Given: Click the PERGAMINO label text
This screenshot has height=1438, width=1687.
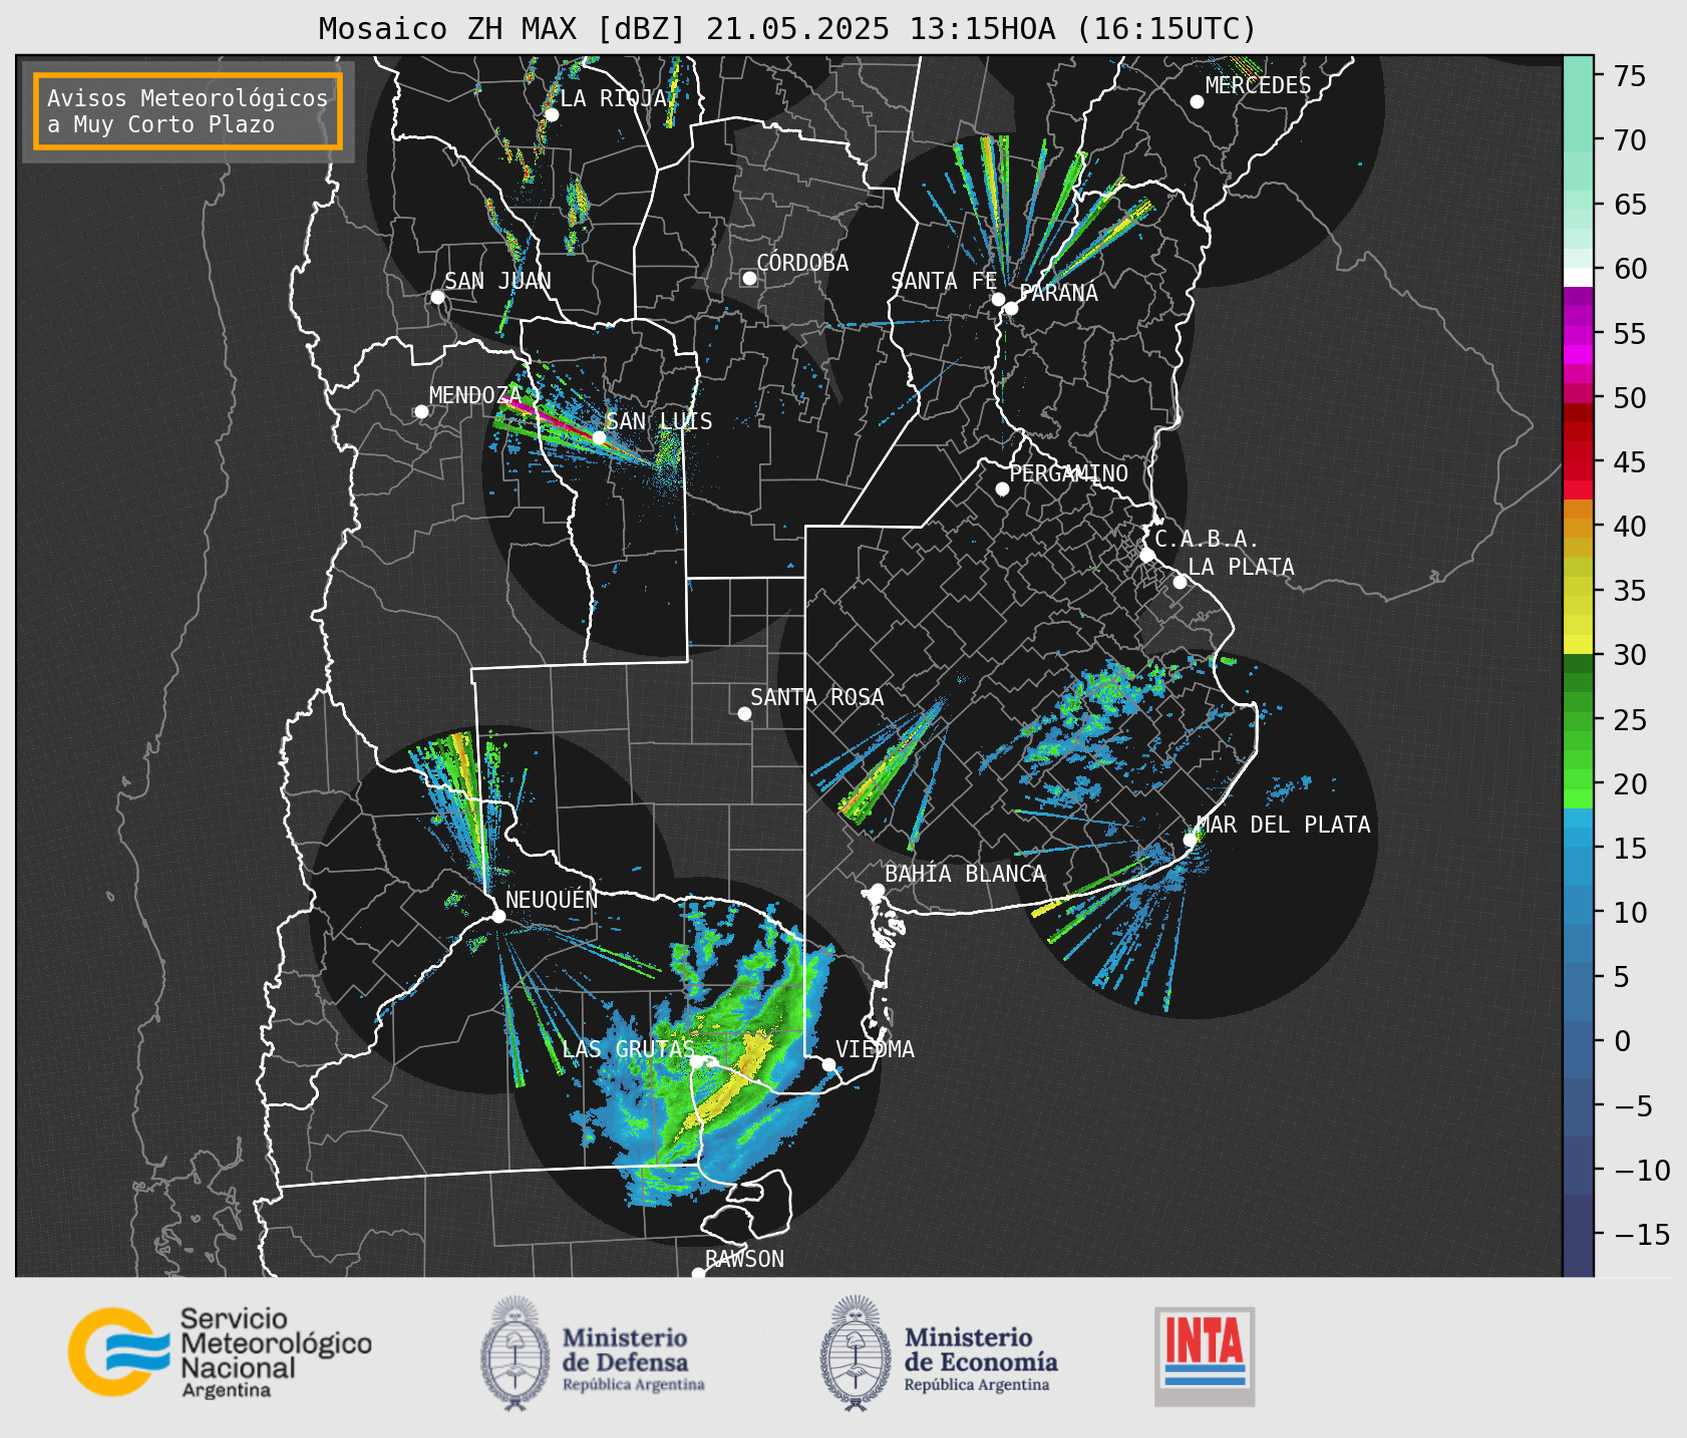Looking at the screenshot, I should coord(1068,474).
